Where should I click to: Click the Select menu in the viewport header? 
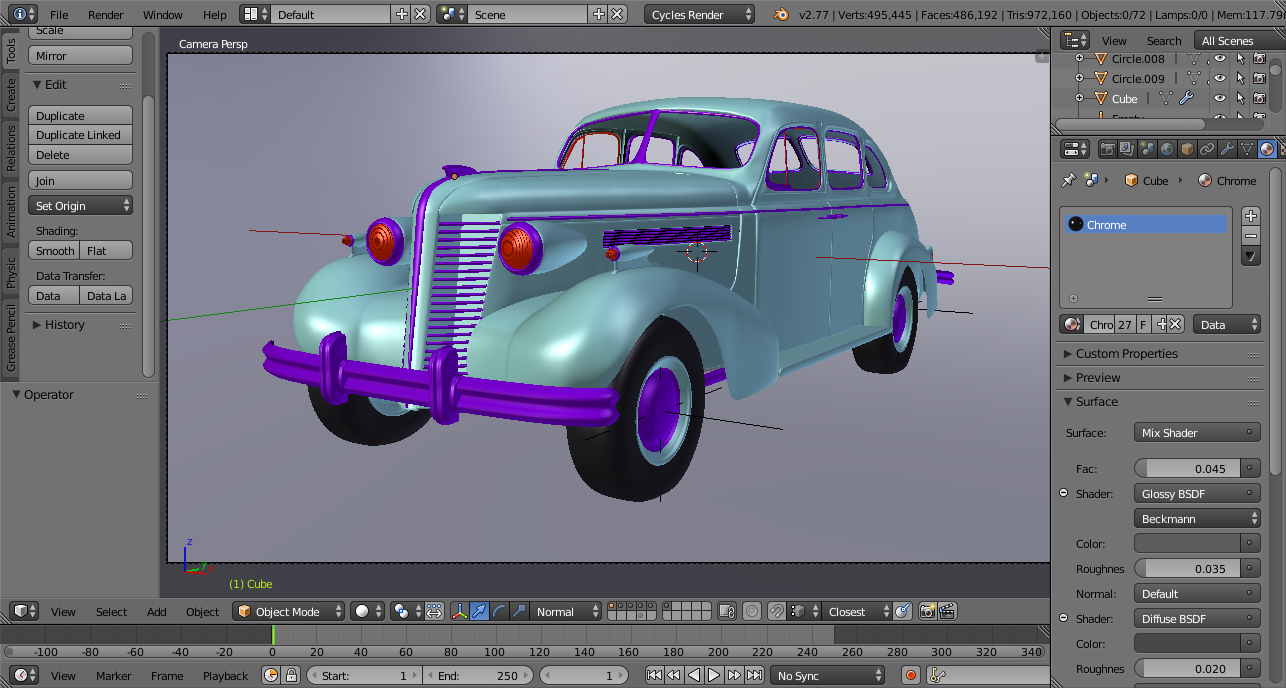(110, 611)
